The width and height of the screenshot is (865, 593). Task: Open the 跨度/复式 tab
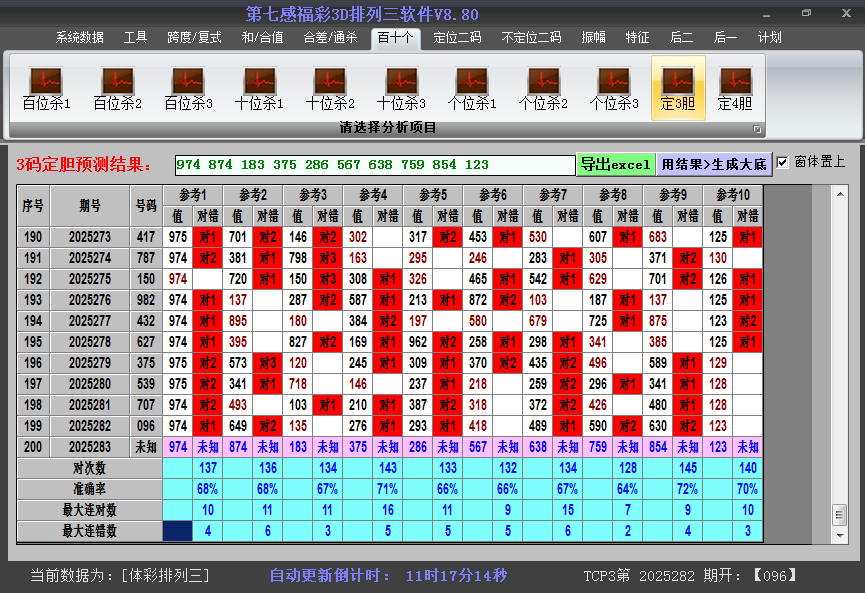194,38
